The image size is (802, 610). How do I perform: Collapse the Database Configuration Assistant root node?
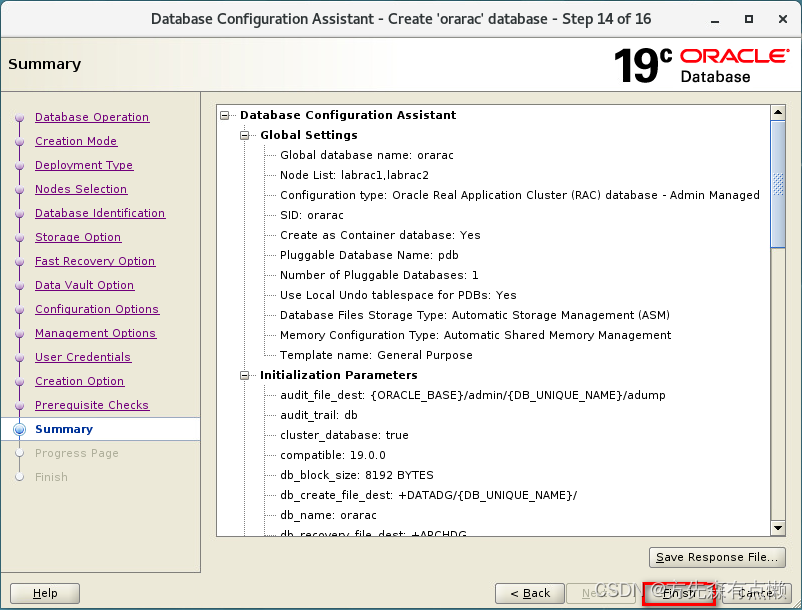click(225, 116)
